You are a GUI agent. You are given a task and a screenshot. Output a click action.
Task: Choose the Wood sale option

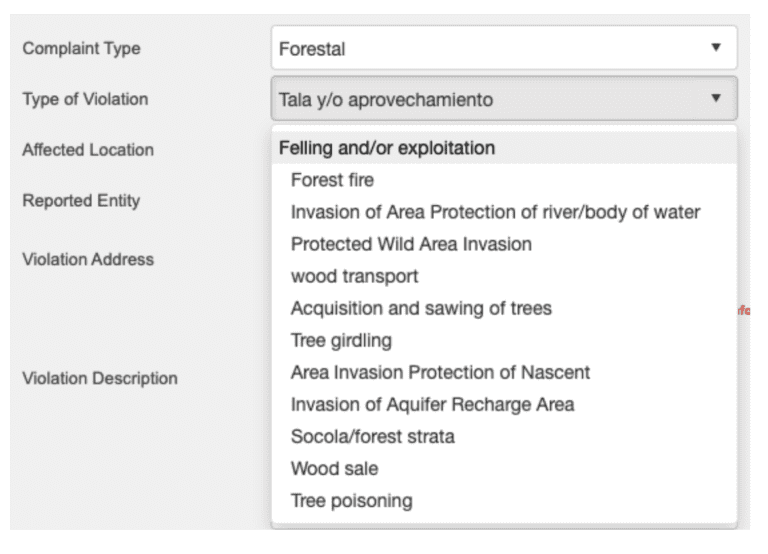coord(334,468)
